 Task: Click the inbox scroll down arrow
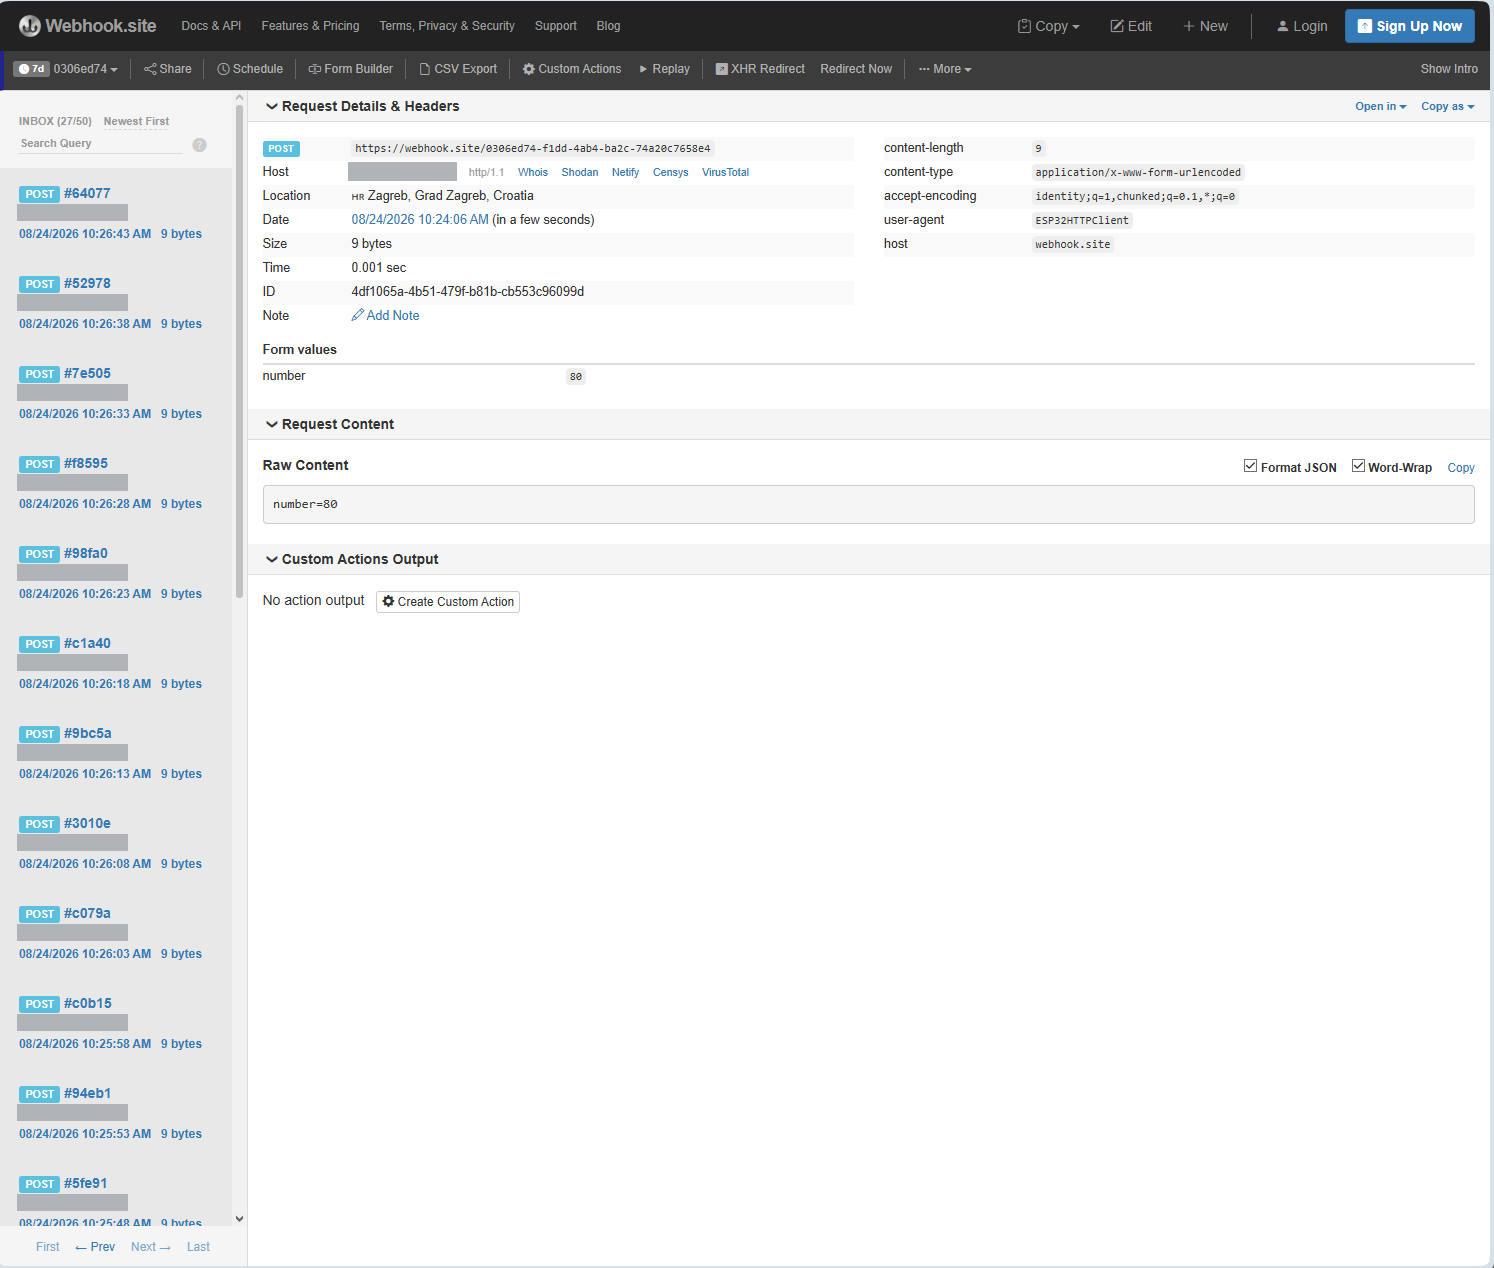[239, 1218]
